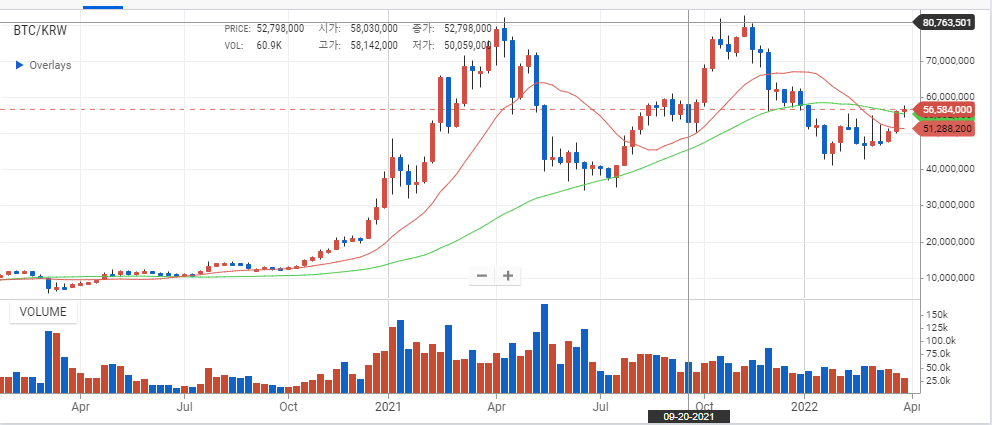The image size is (992, 425).
Task: Click the VOL value 60.9K
Action: [271, 45]
